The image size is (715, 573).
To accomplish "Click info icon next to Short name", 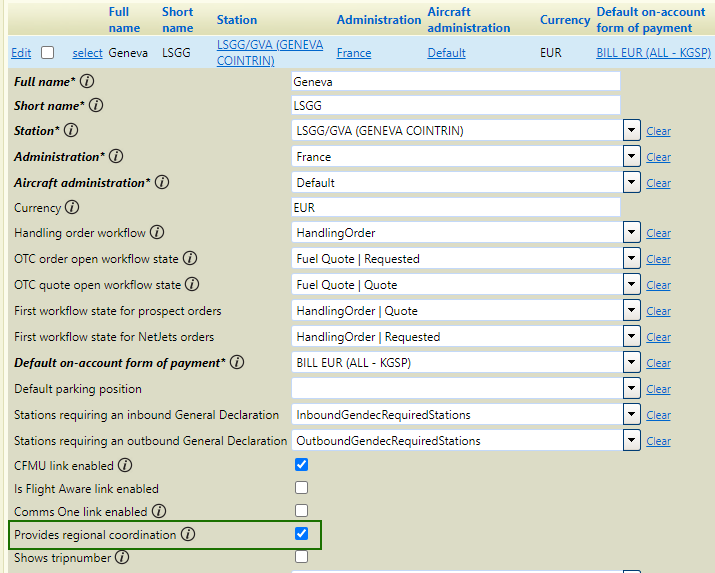I will coord(96,105).
